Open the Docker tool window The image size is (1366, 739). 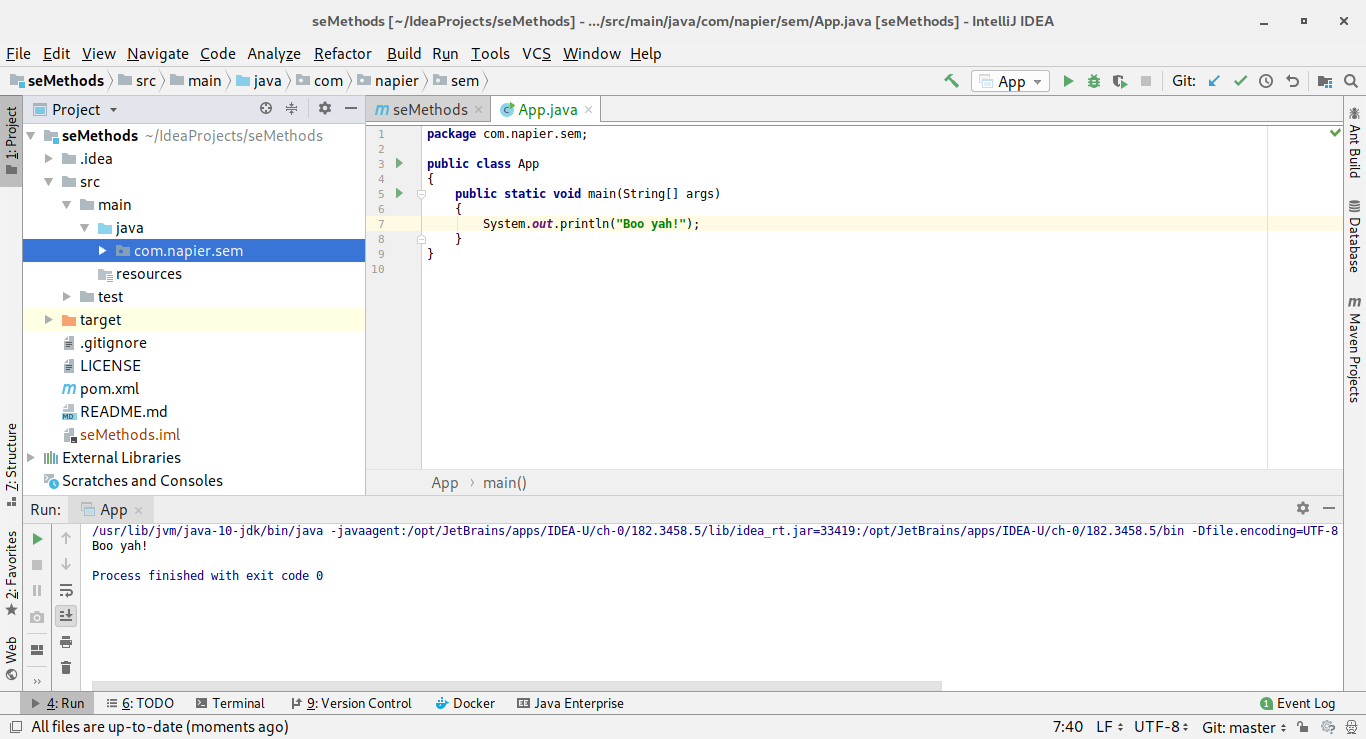(465, 703)
